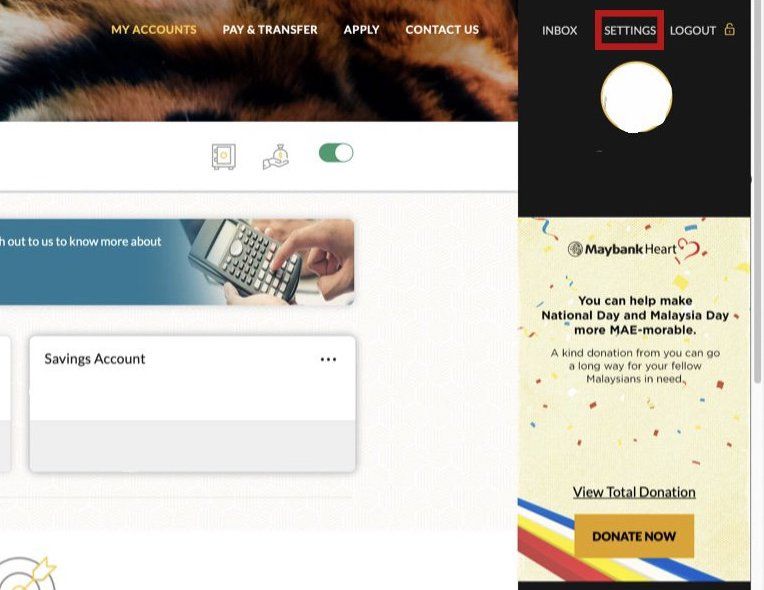Viewport: 764px width, 590px height.
Task: Click the calculator promotional banner
Action: (177, 262)
